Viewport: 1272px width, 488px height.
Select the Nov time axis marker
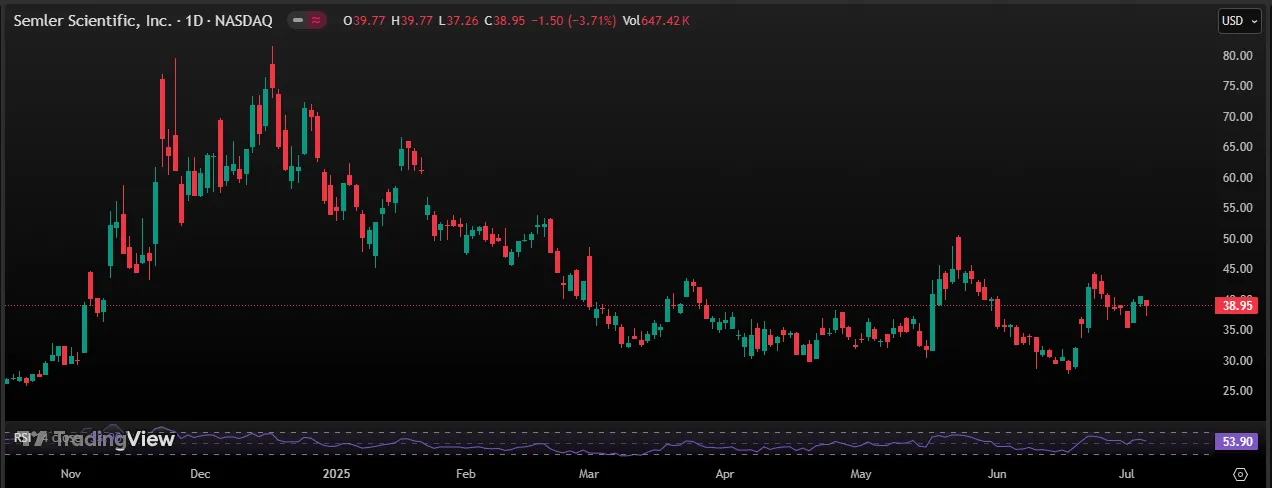coord(70,473)
